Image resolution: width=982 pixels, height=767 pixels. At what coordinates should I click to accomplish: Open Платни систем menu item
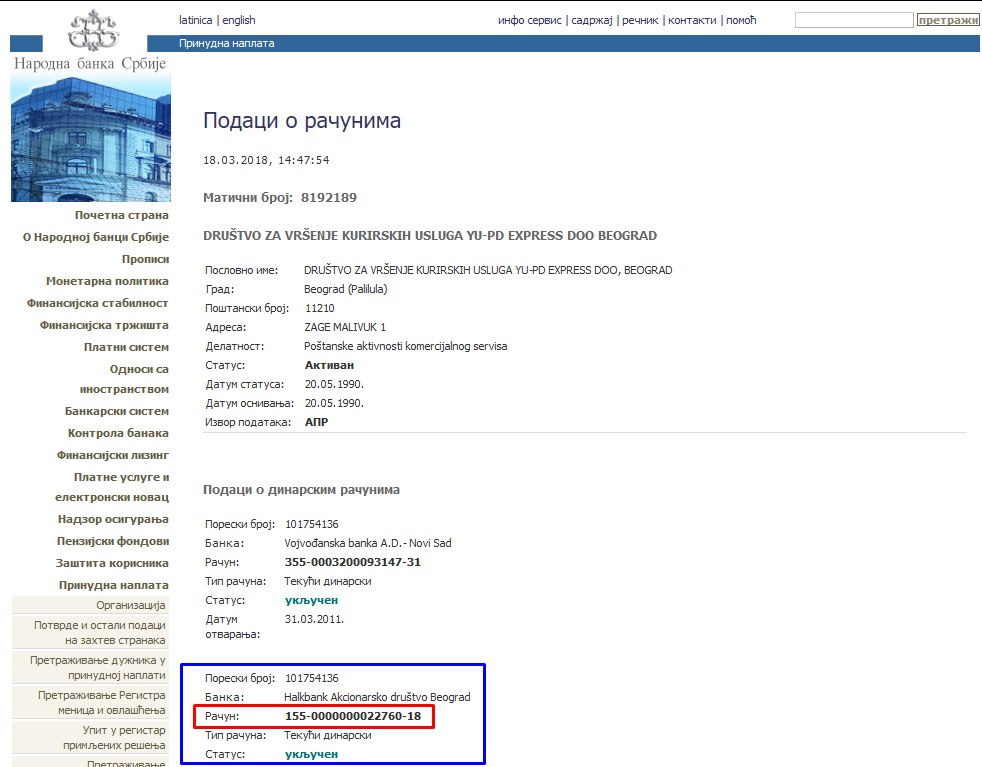point(127,347)
